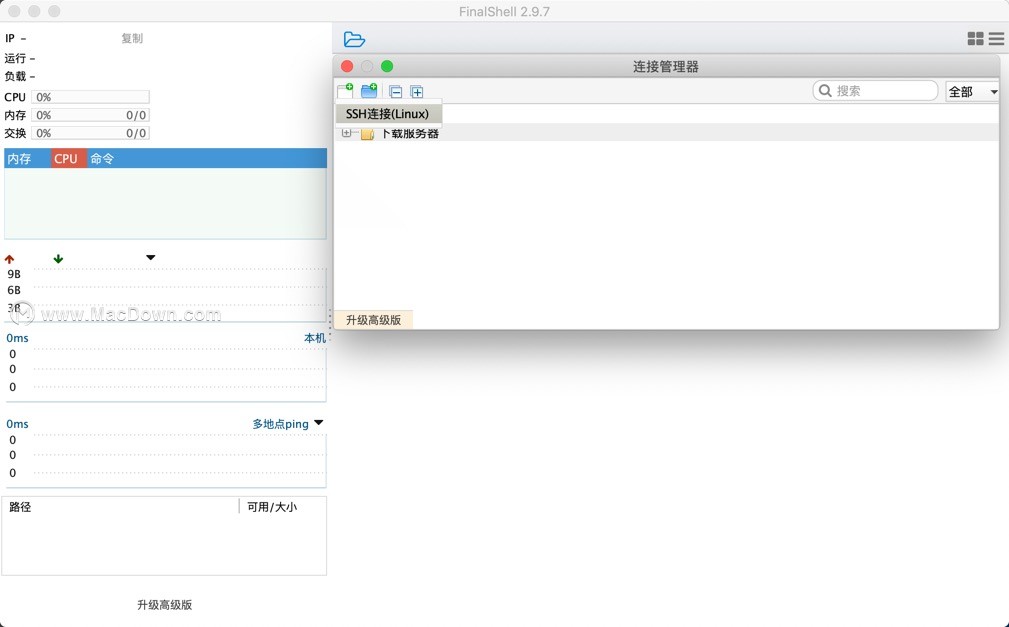Select SSH连接(Linux) from the popup menu

(x=387, y=114)
